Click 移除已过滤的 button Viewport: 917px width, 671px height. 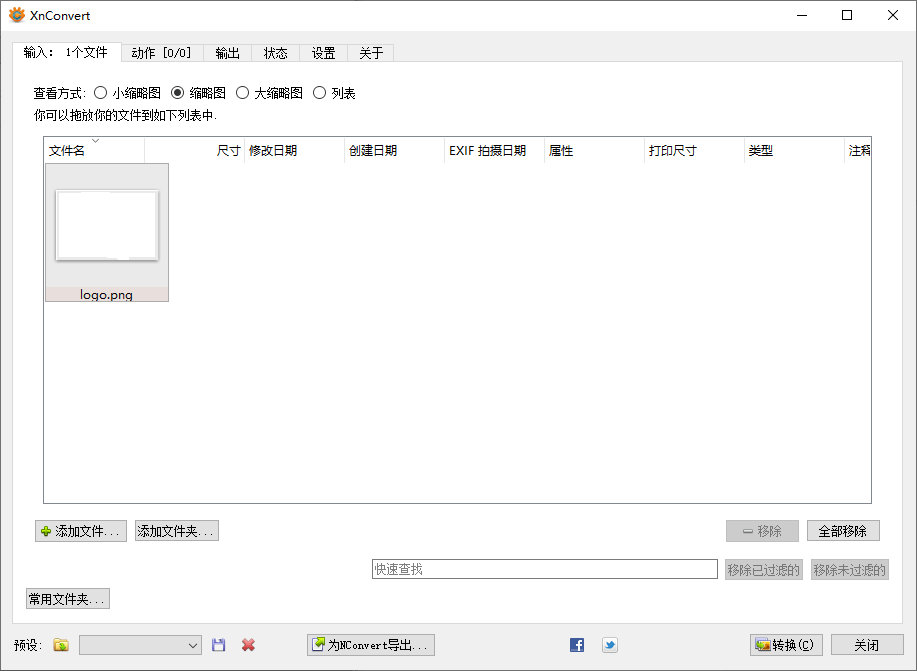point(763,569)
